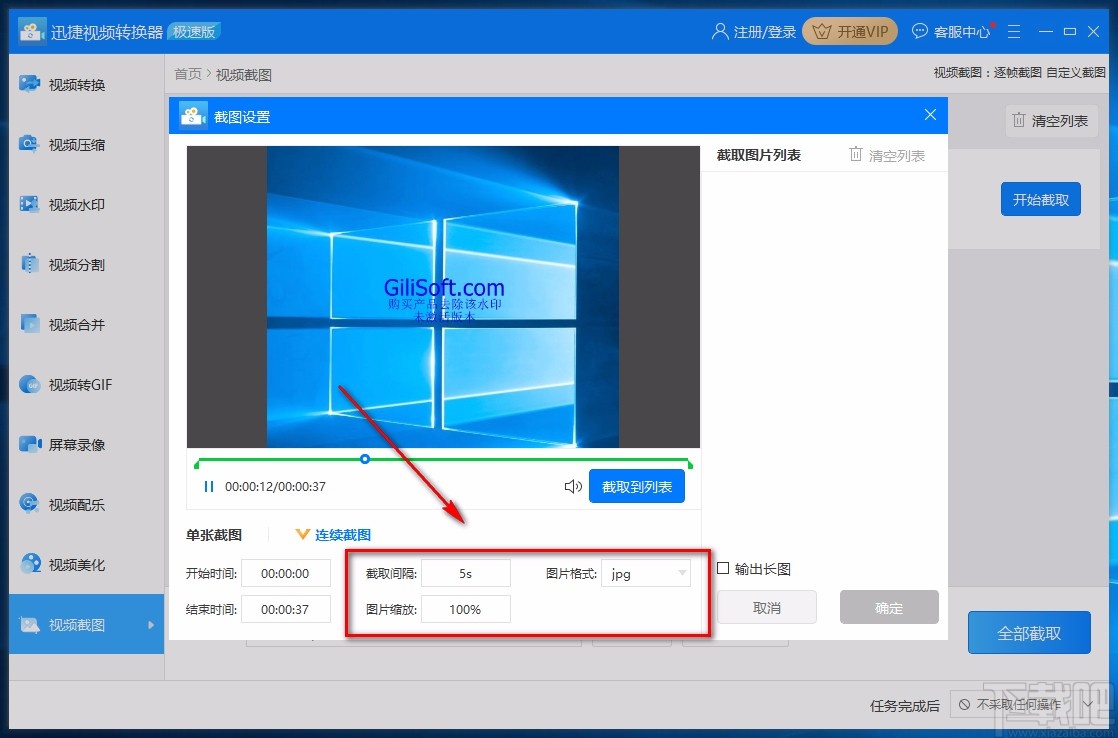Switch to the 连续截图 tab
1118x738 pixels.
[x=341, y=534]
